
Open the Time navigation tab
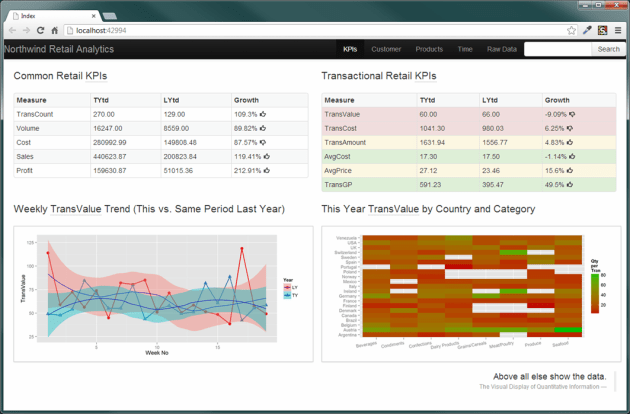(465, 49)
